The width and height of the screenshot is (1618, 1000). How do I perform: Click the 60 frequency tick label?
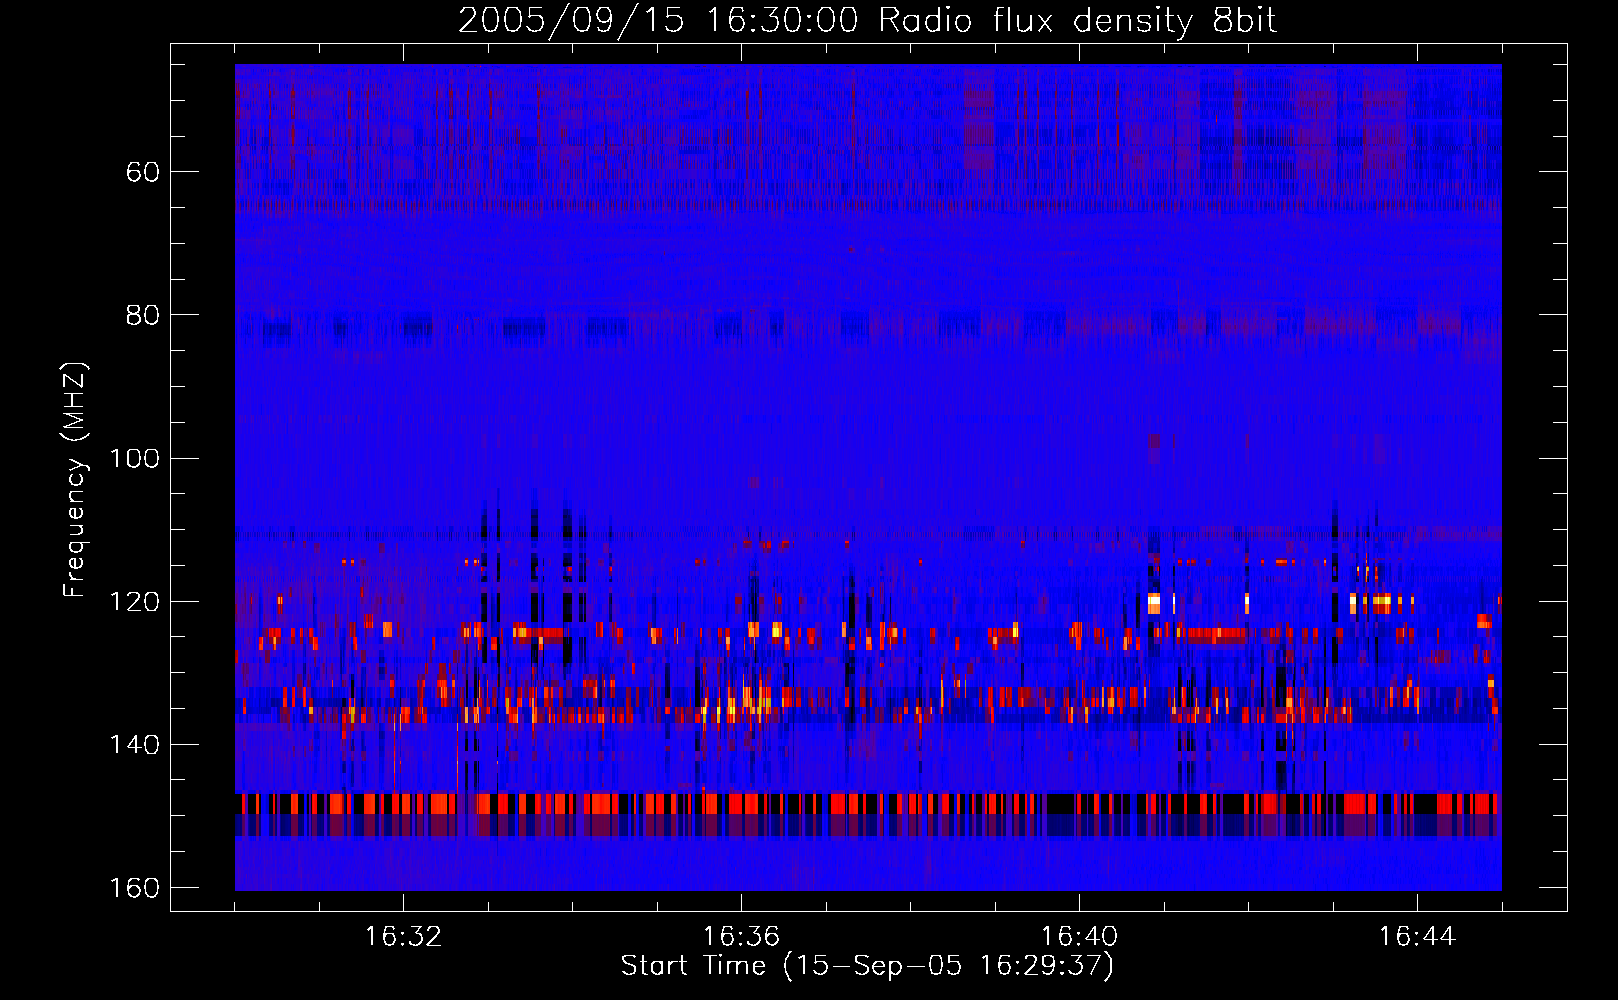tap(143, 172)
